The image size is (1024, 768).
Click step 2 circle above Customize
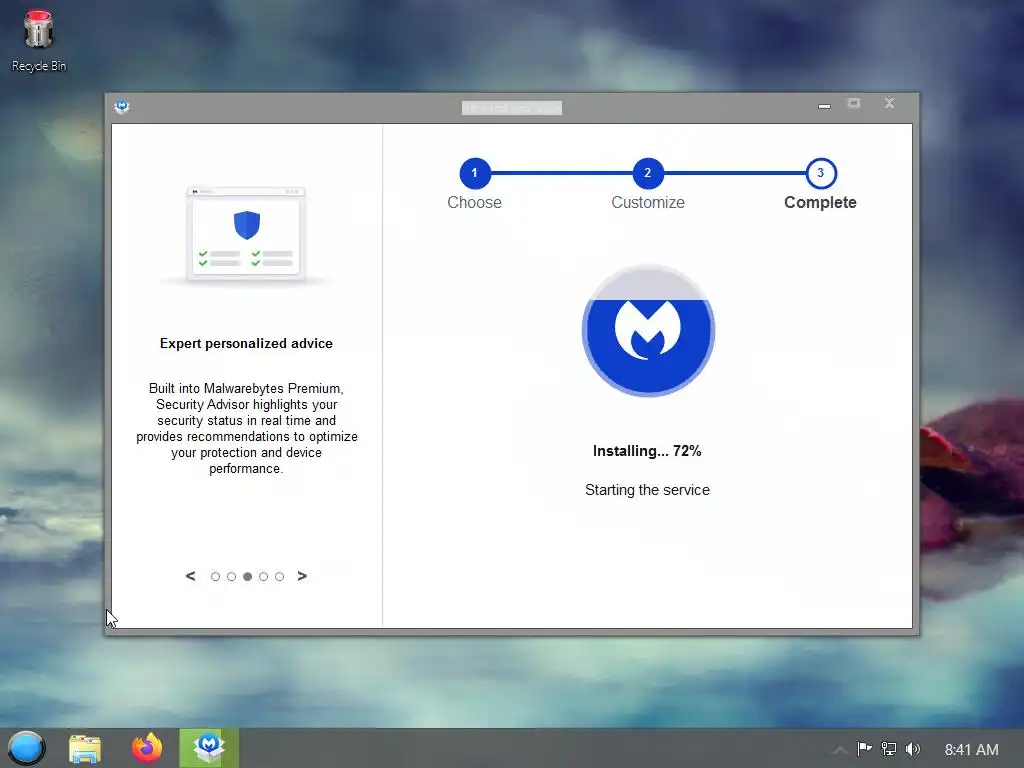[x=648, y=173]
